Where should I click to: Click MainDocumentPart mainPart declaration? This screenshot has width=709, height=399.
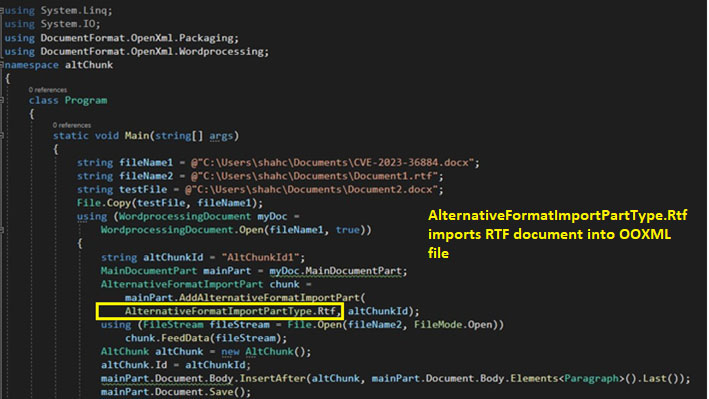point(176,271)
